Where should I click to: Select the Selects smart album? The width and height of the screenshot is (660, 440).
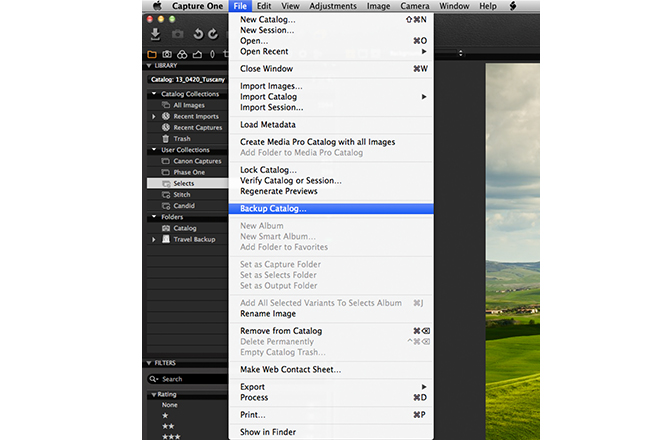coord(187,183)
